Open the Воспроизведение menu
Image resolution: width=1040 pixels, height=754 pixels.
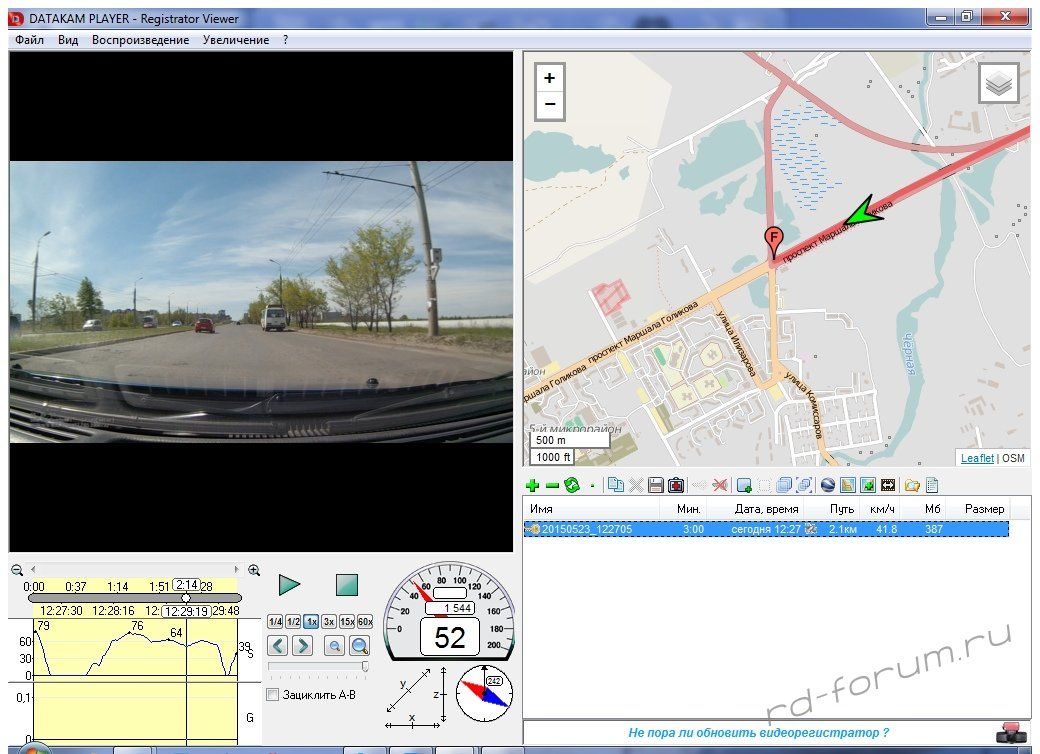pyautogui.click(x=140, y=40)
